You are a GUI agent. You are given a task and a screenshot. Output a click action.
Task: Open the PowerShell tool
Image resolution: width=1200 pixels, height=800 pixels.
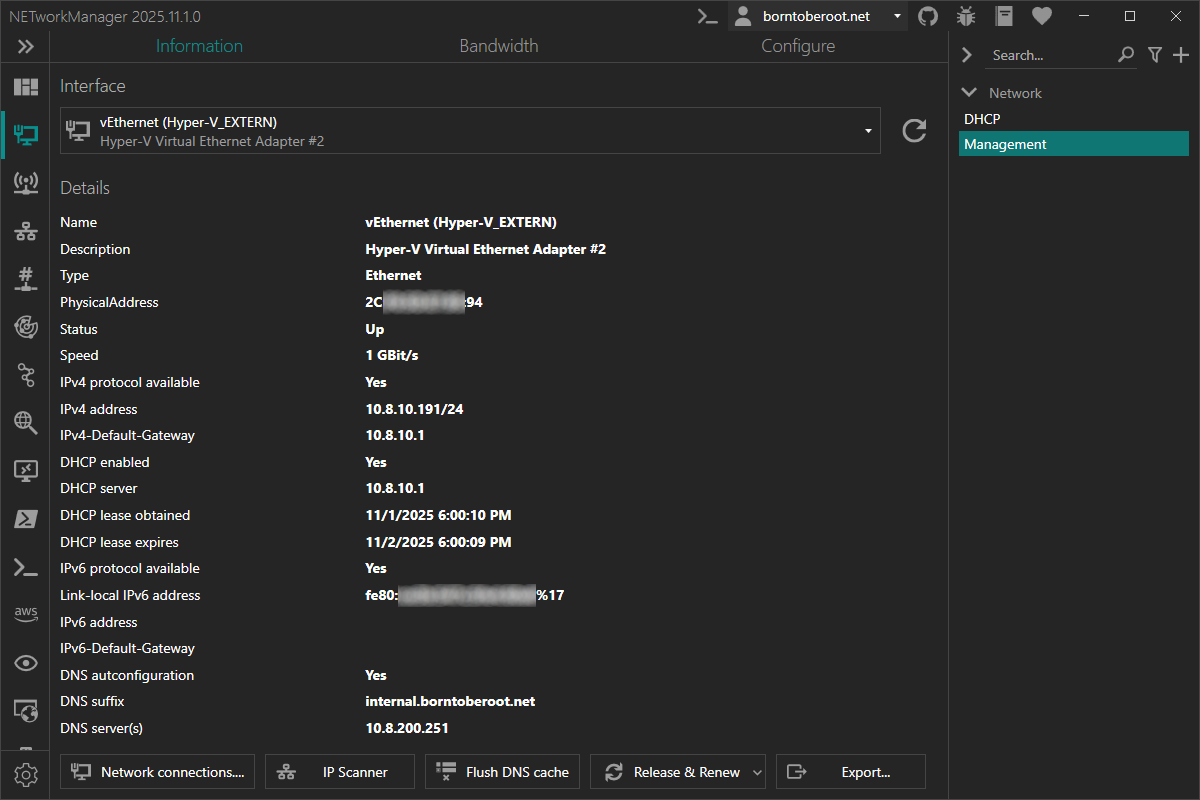(x=25, y=519)
